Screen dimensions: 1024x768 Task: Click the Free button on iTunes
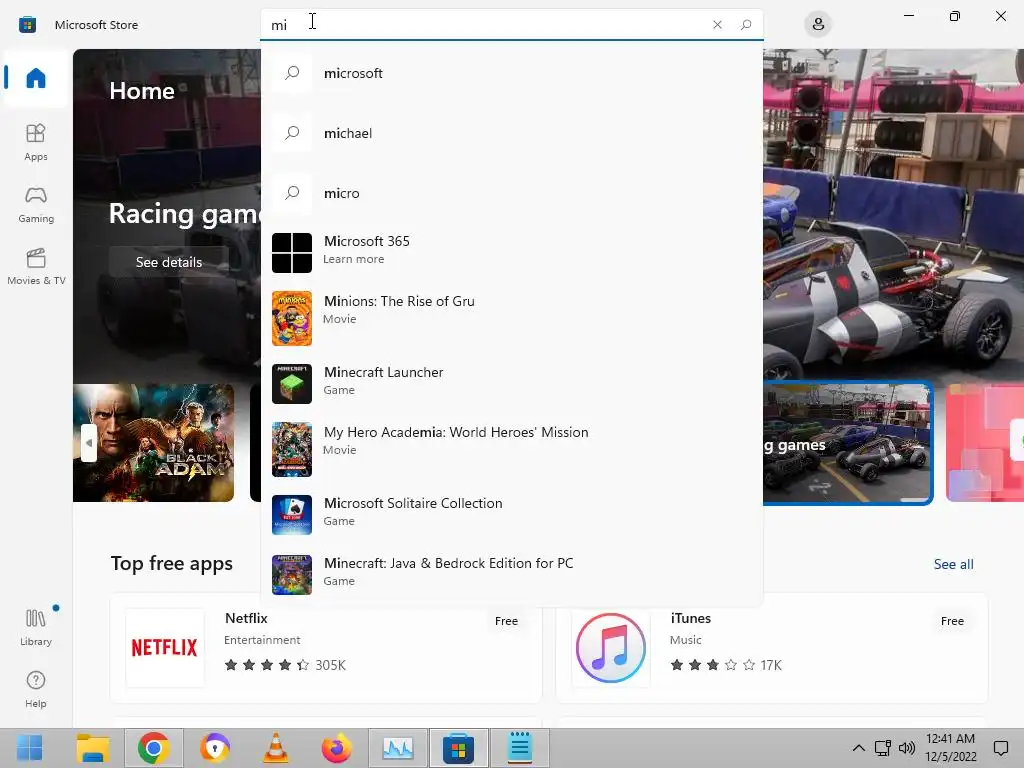pyautogui.click(x=952, y=621)
